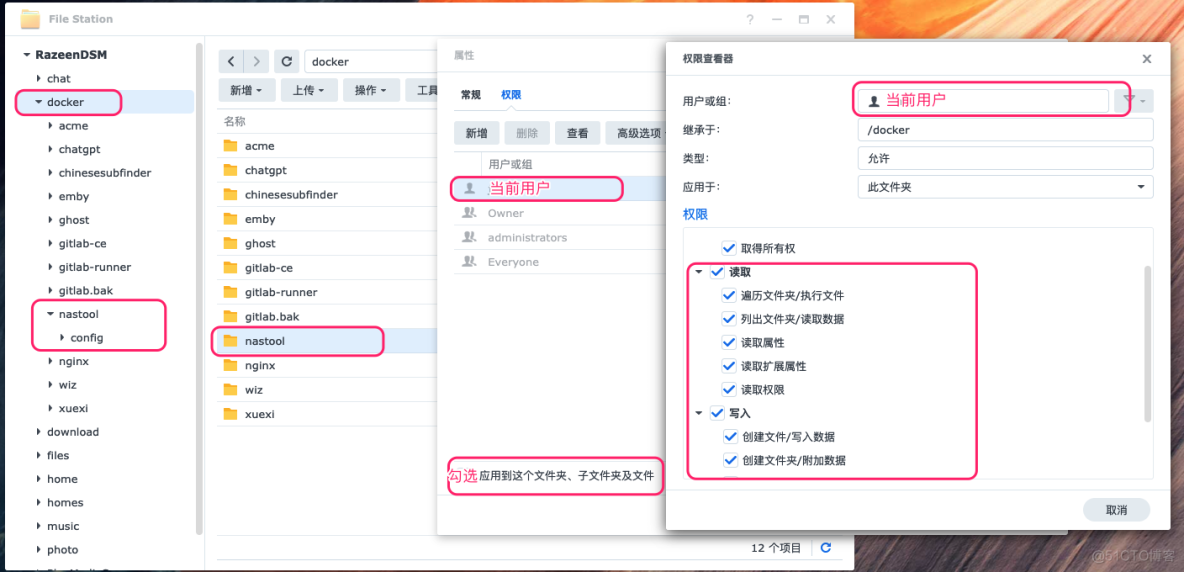Click the user icon of the 当前用户 row
1184x572 pixels.
point(470,189)
